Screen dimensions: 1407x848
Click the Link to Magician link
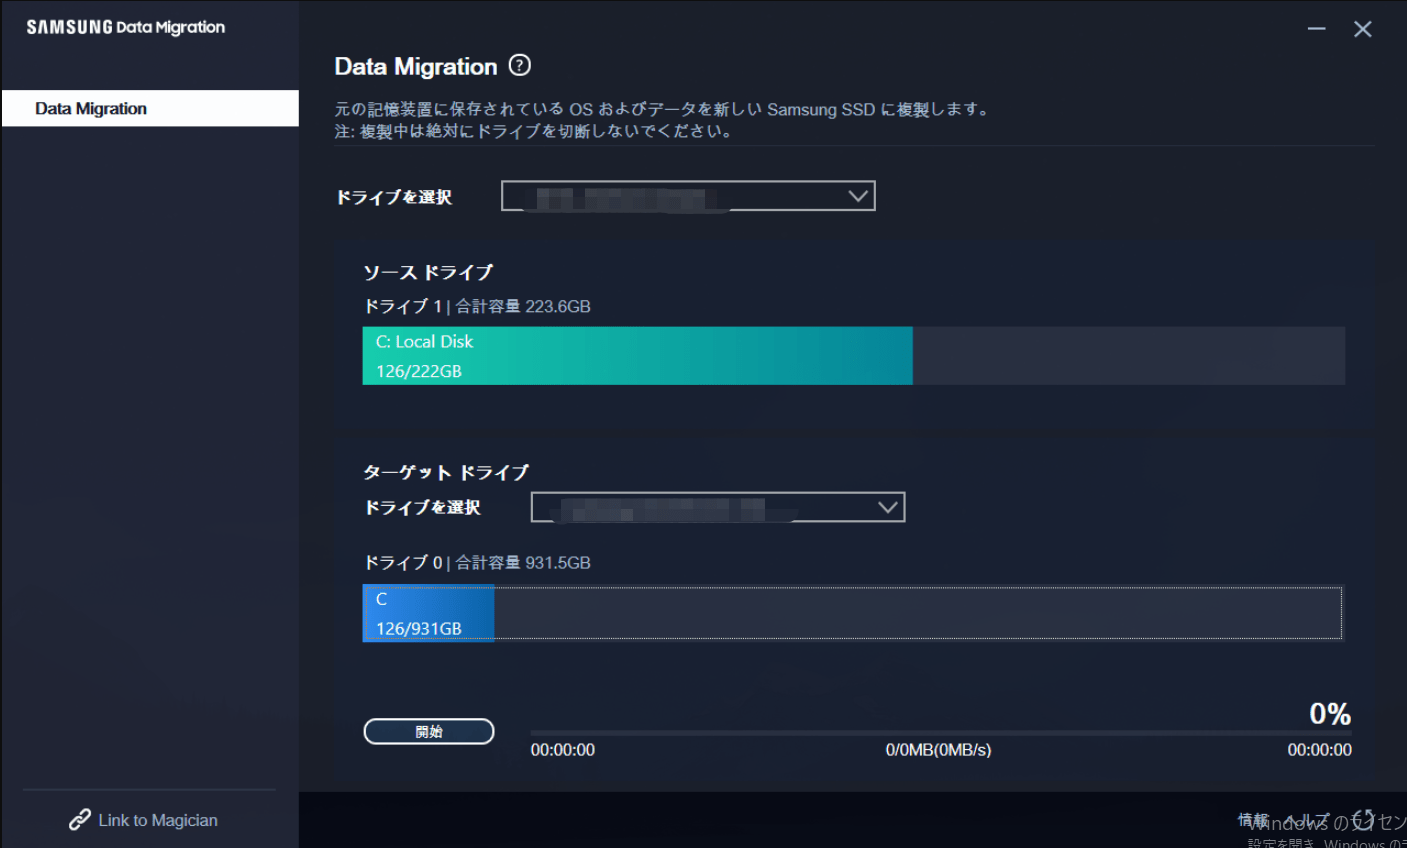[157, 819]
